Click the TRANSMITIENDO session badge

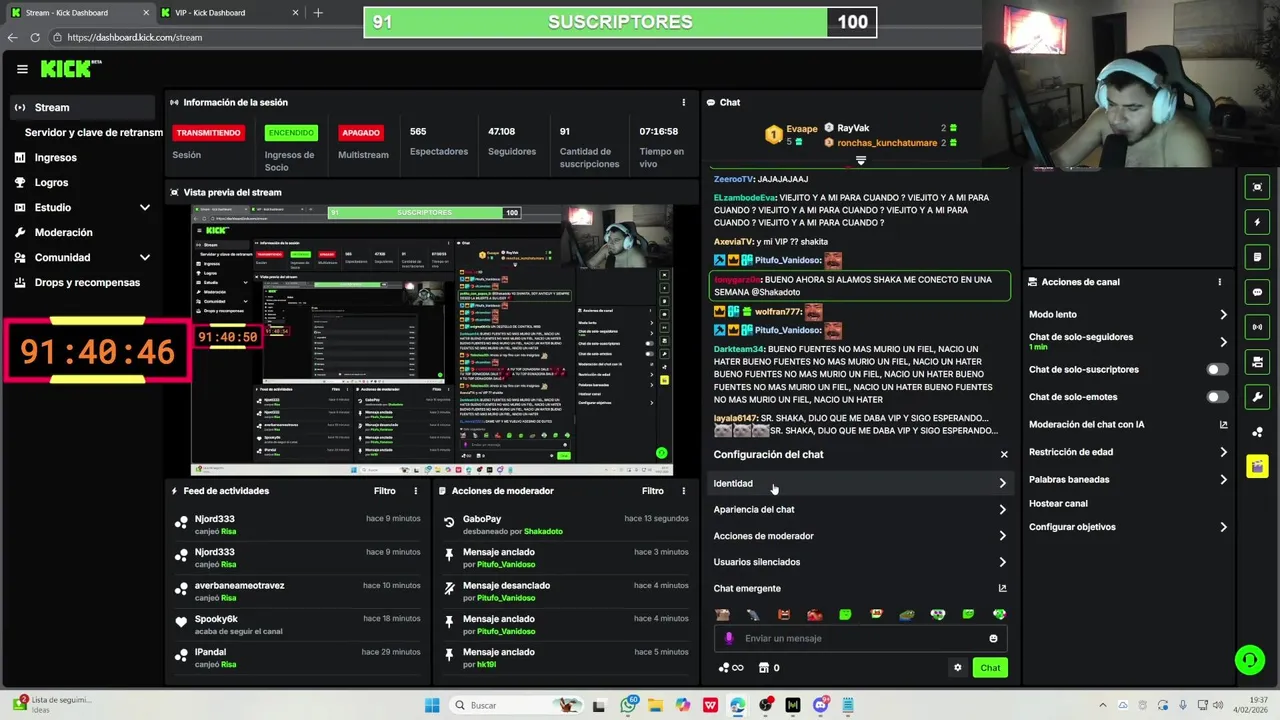208,132
